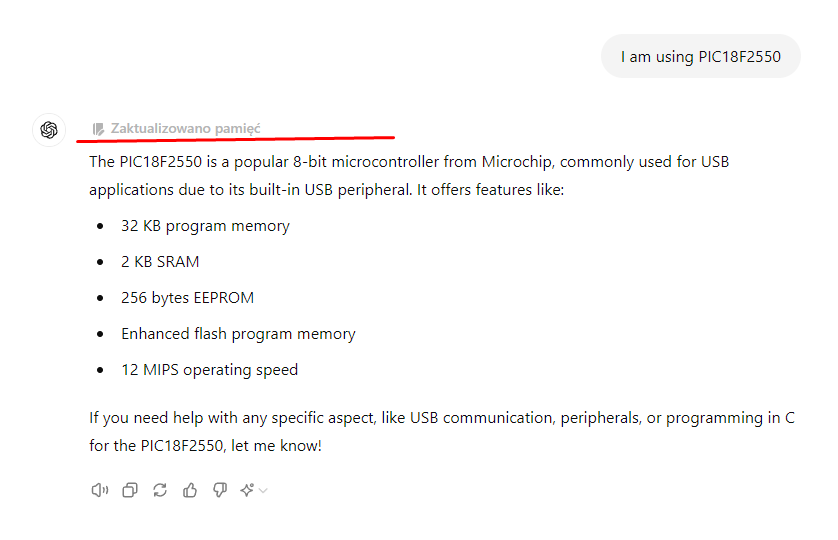The image size is (838, 540).
Task: Give the response a thumbs up
Action: 190,490
